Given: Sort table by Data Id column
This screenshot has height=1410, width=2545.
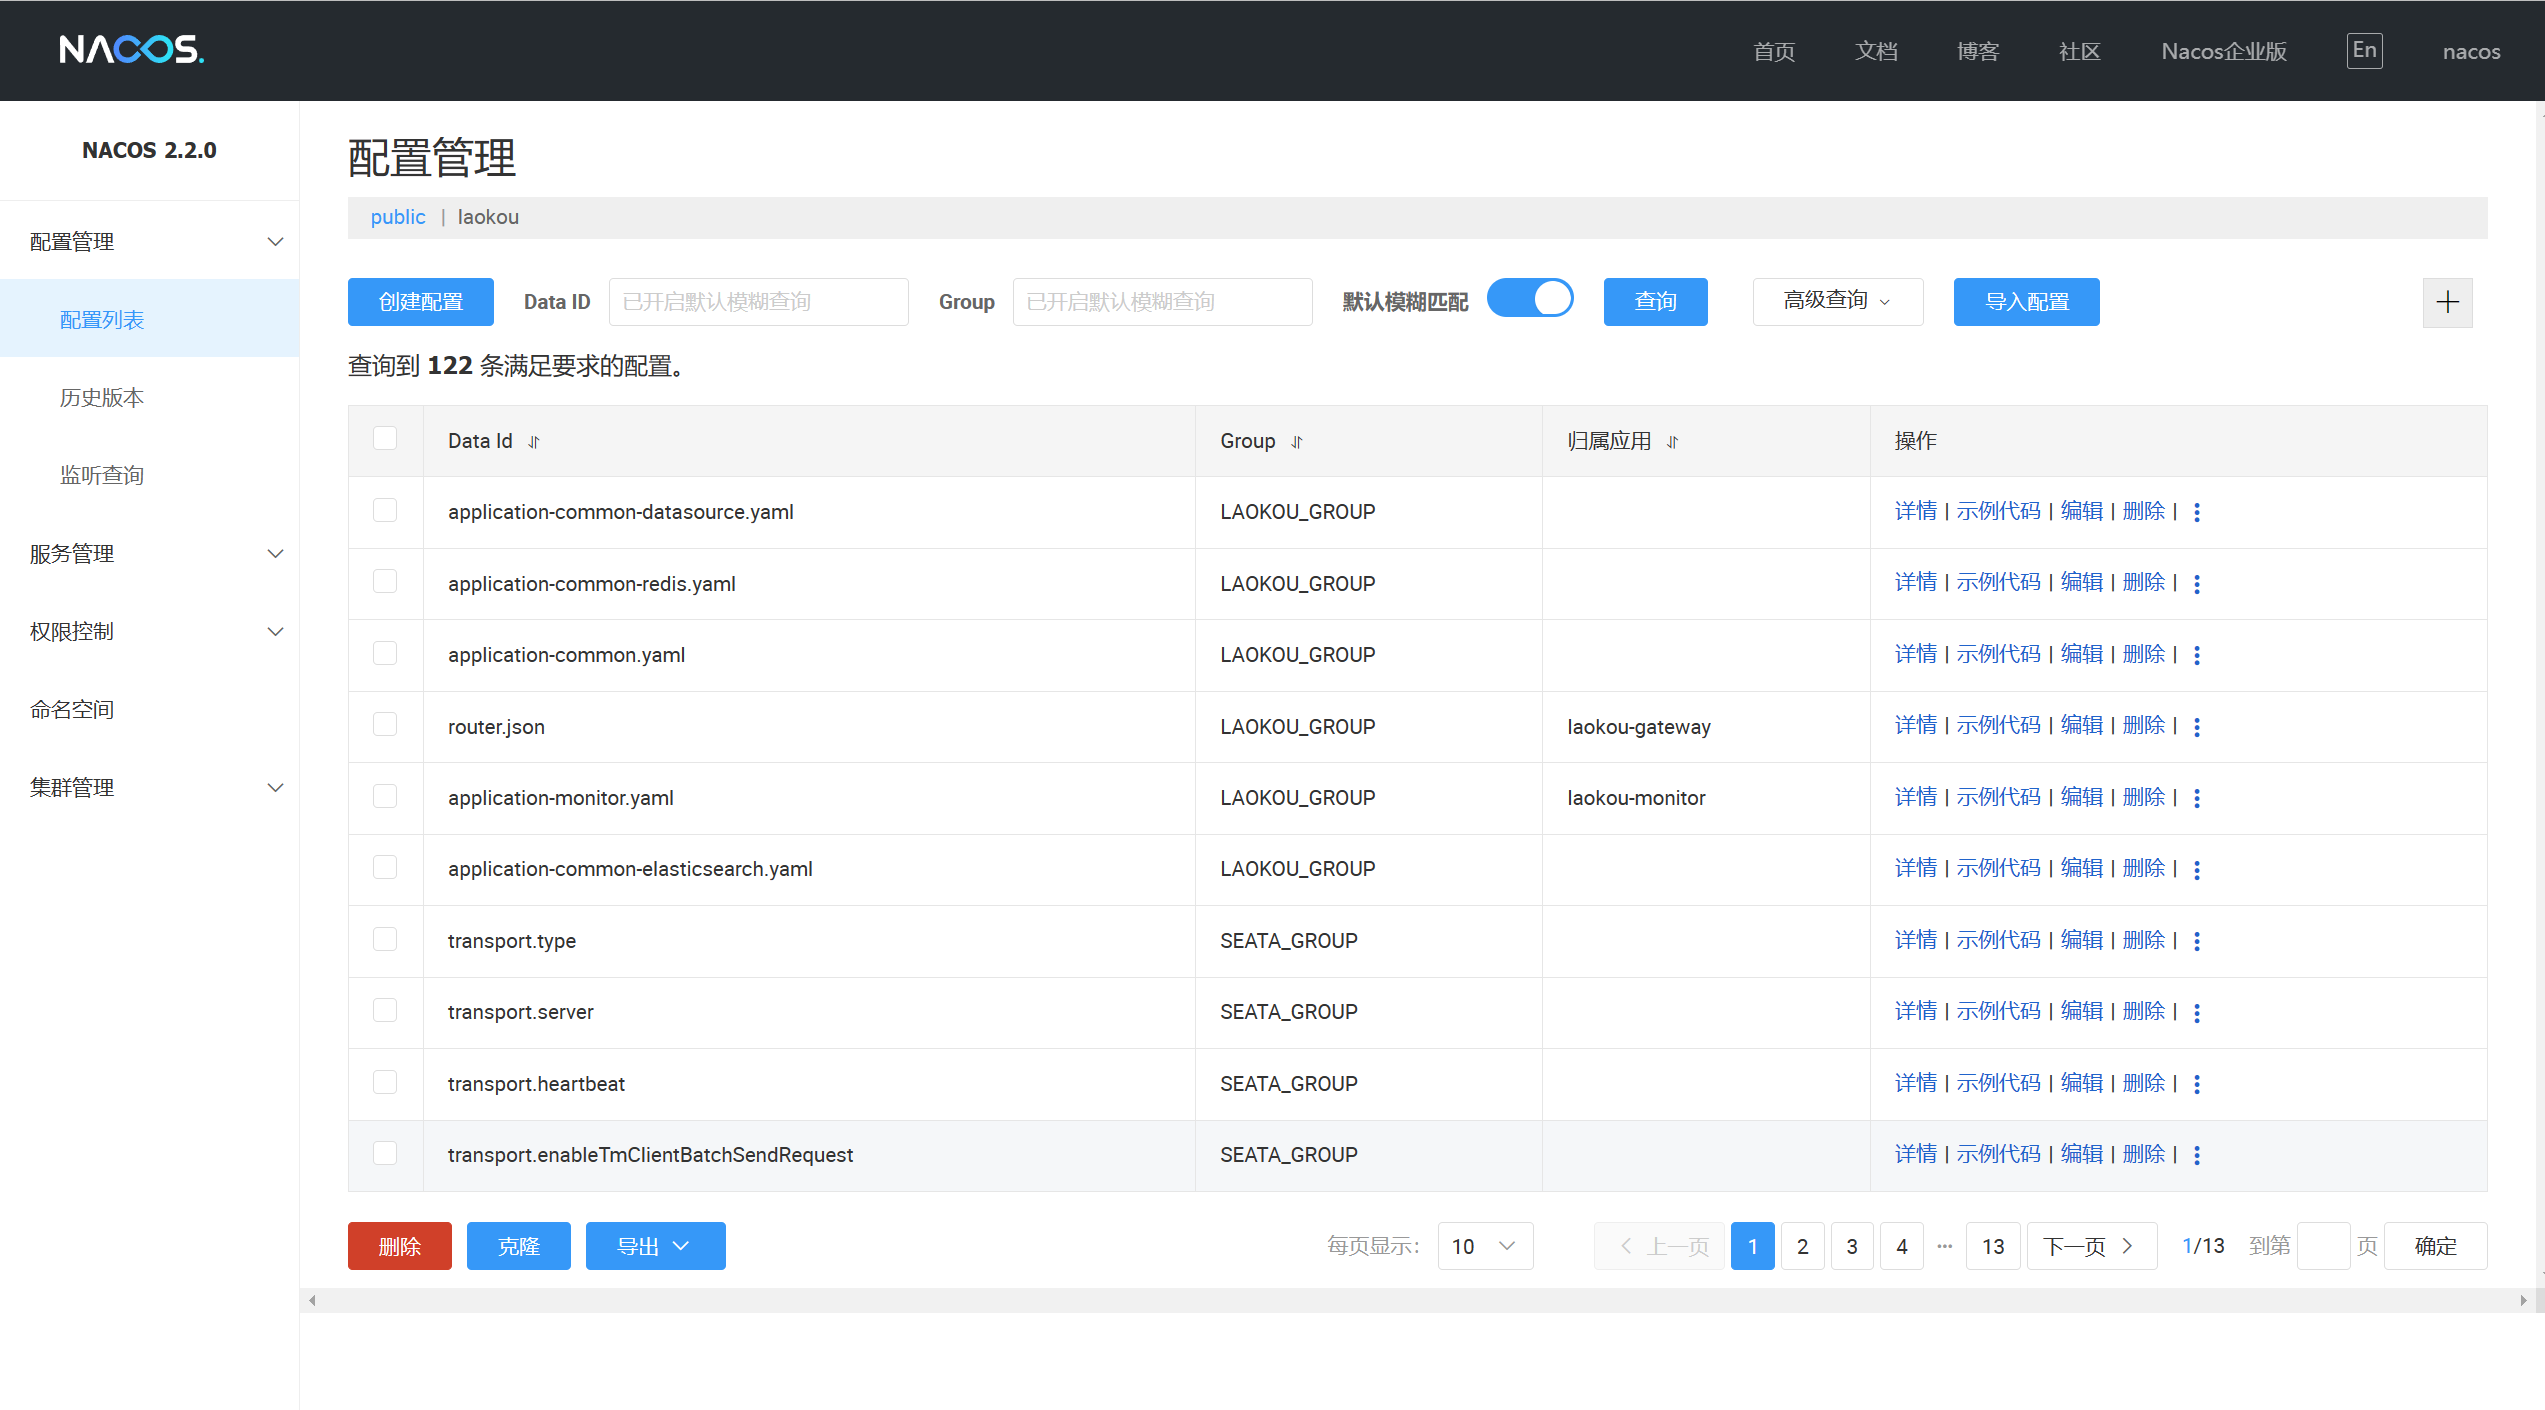Looking at the screenshot, I should (534, 442).
